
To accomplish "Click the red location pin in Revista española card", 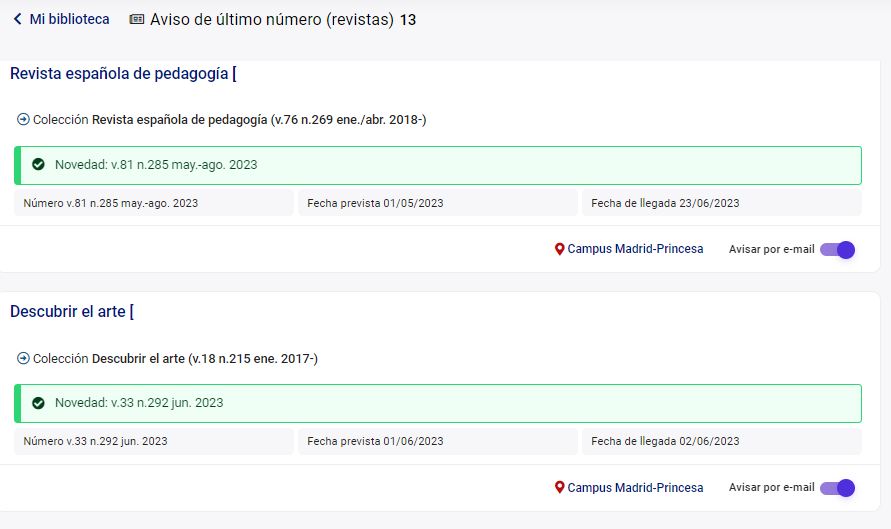I will [560, 249].
